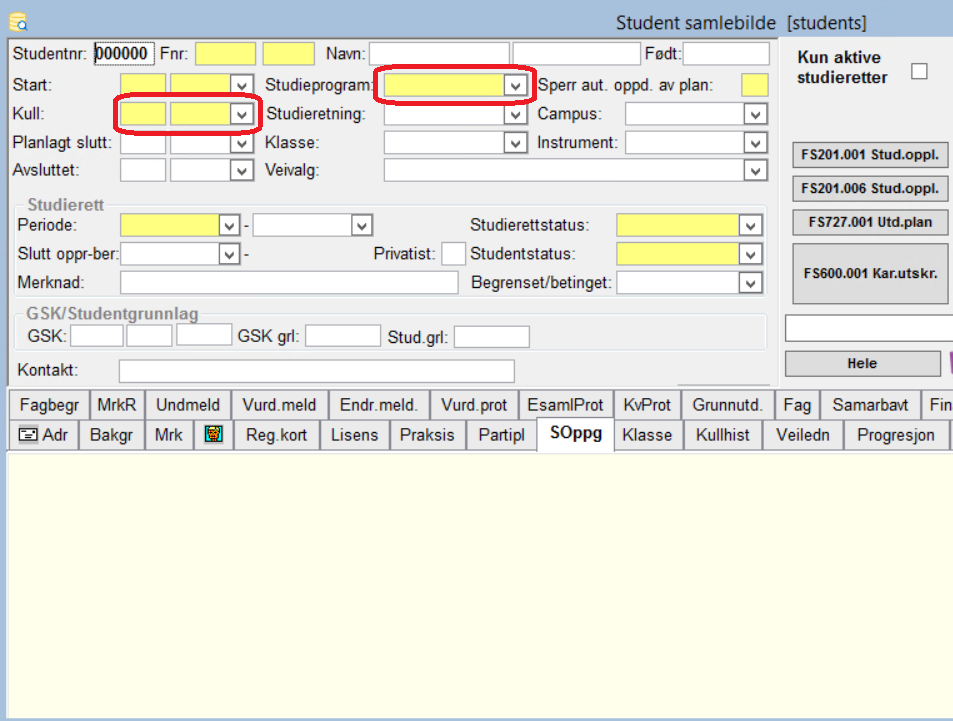Expand the Begrenset/betinget dropdown
The height and width of the screenshot is (721, 953).
point(750,283)
